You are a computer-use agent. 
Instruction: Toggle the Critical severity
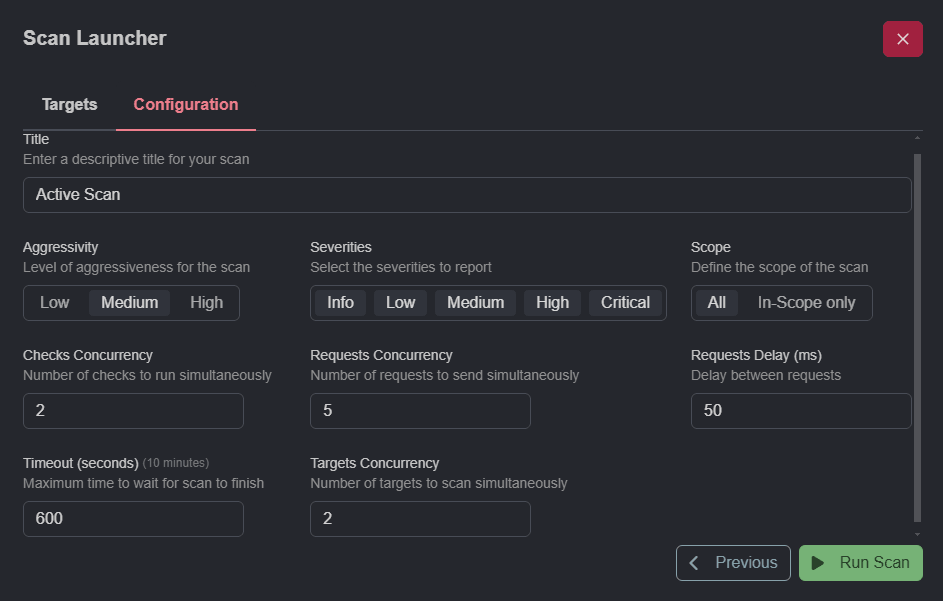(x=625, y=302)
